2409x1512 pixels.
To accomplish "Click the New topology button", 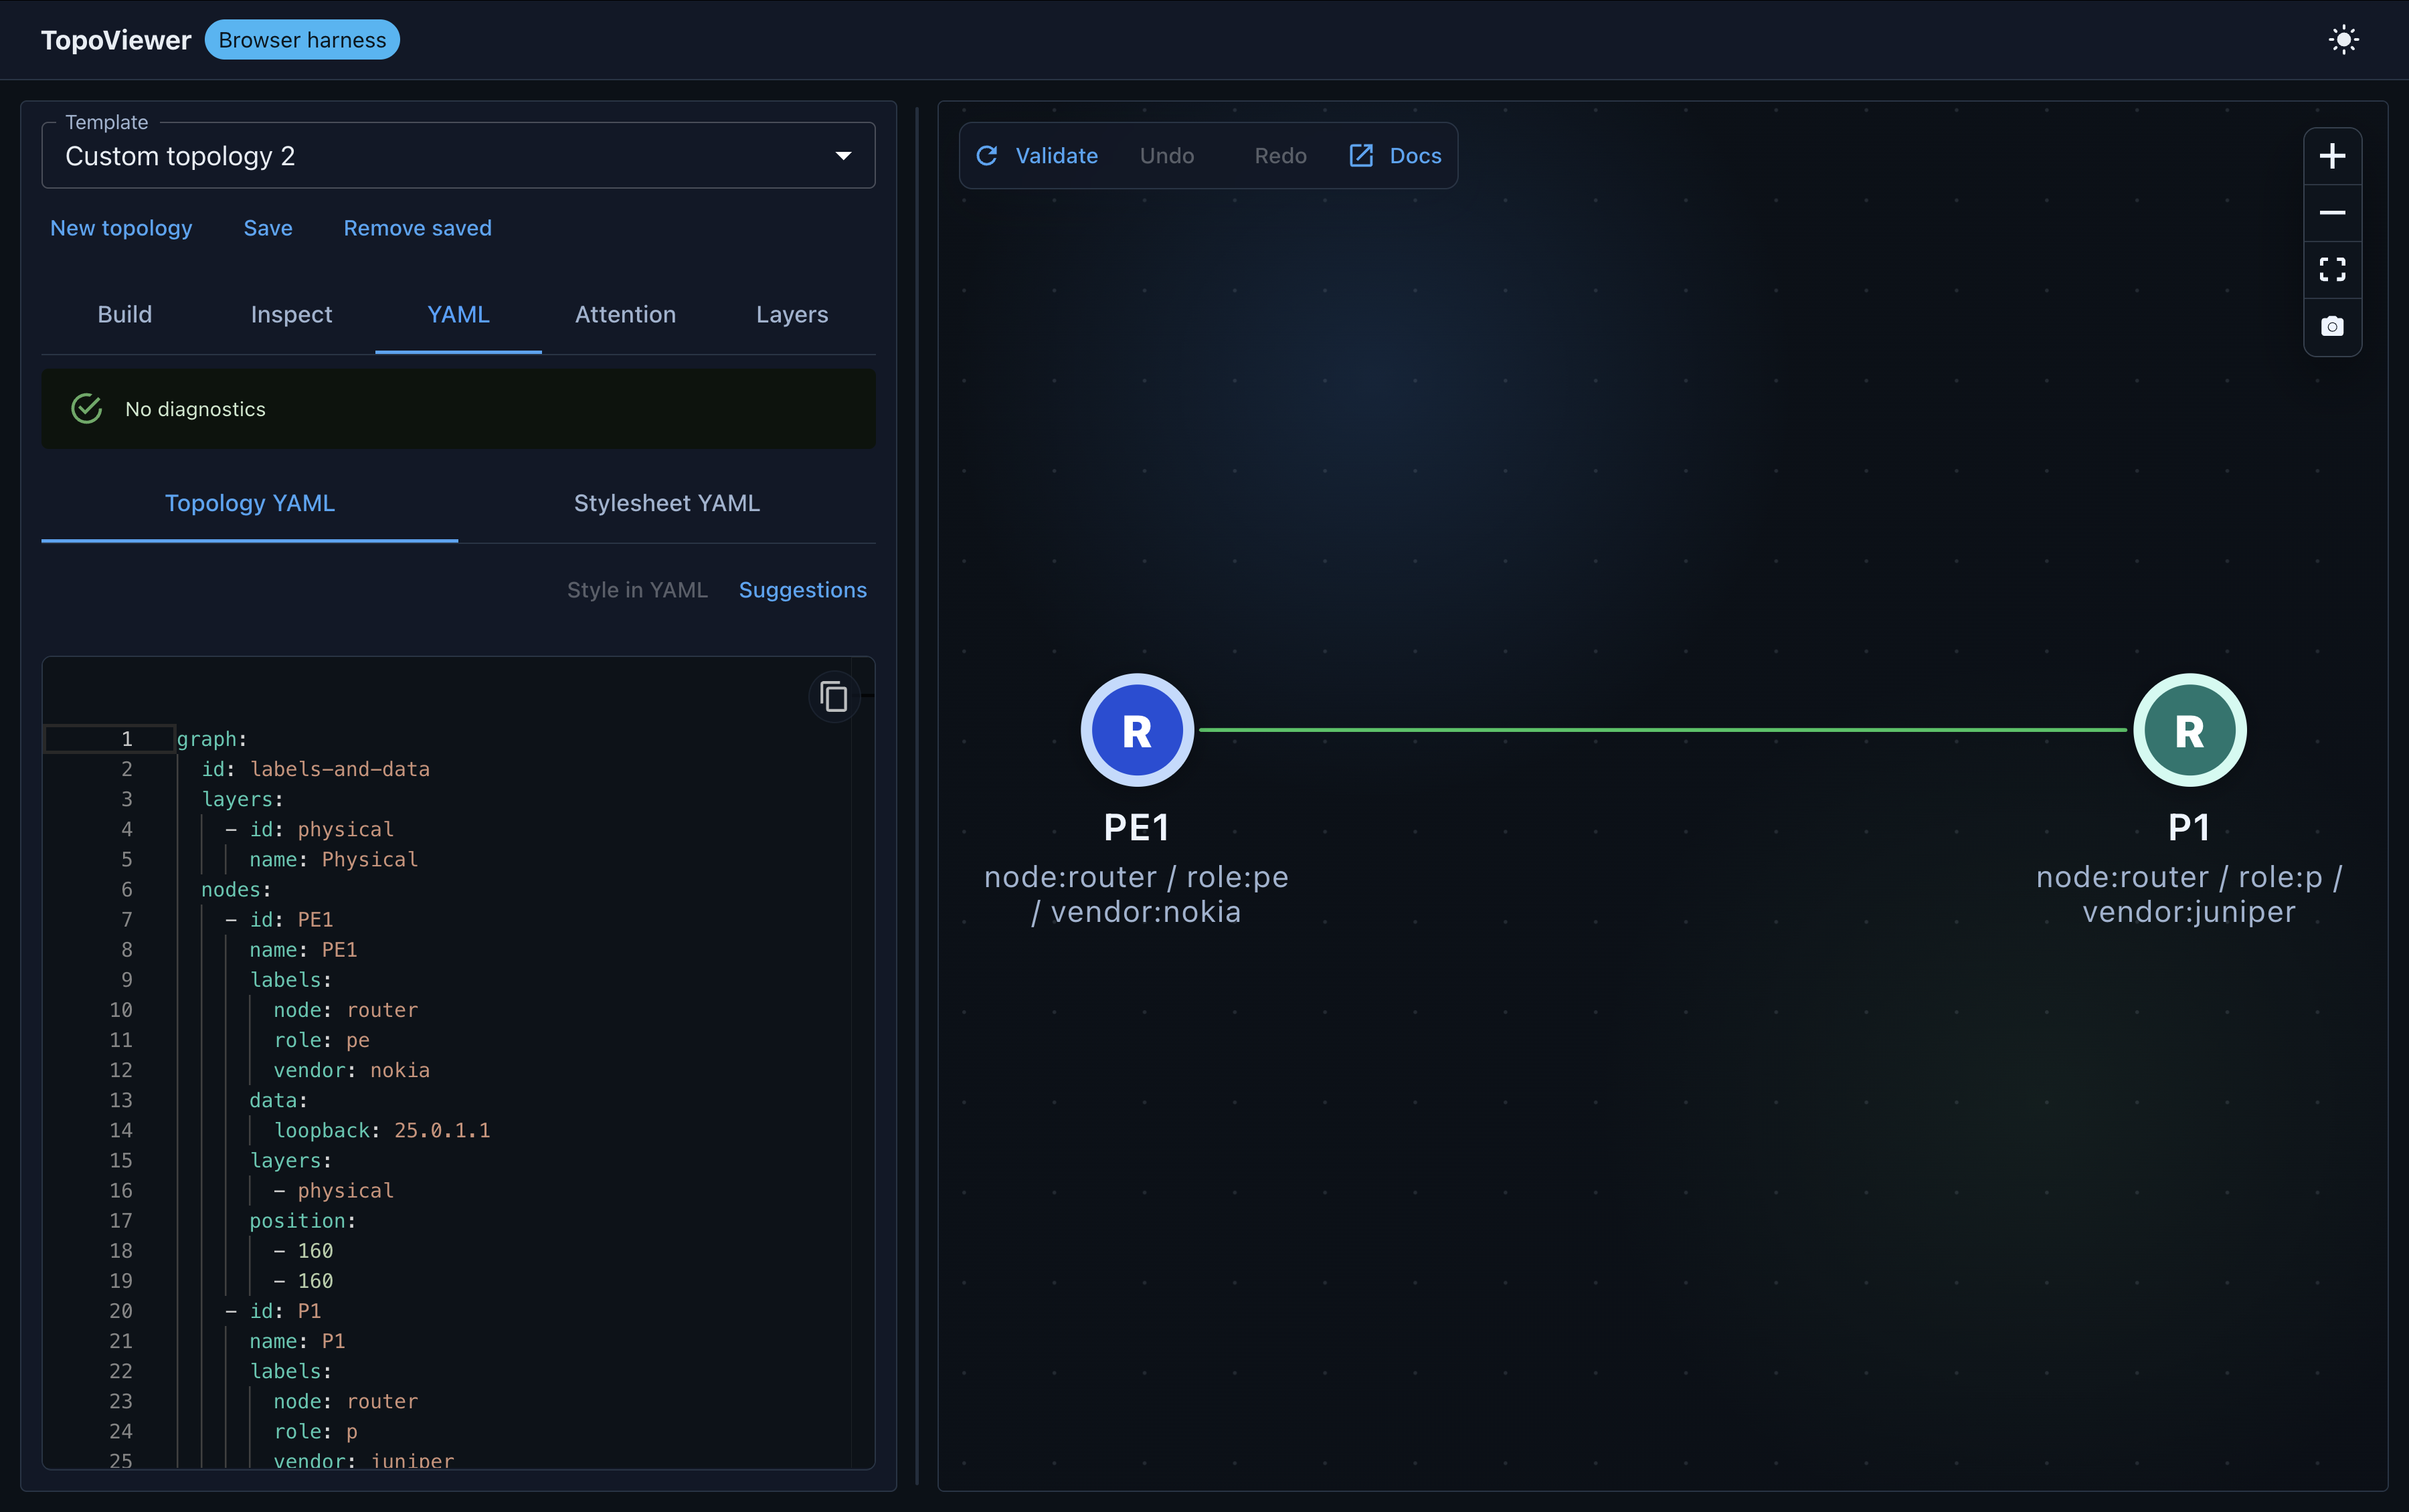I will [121, 228].
